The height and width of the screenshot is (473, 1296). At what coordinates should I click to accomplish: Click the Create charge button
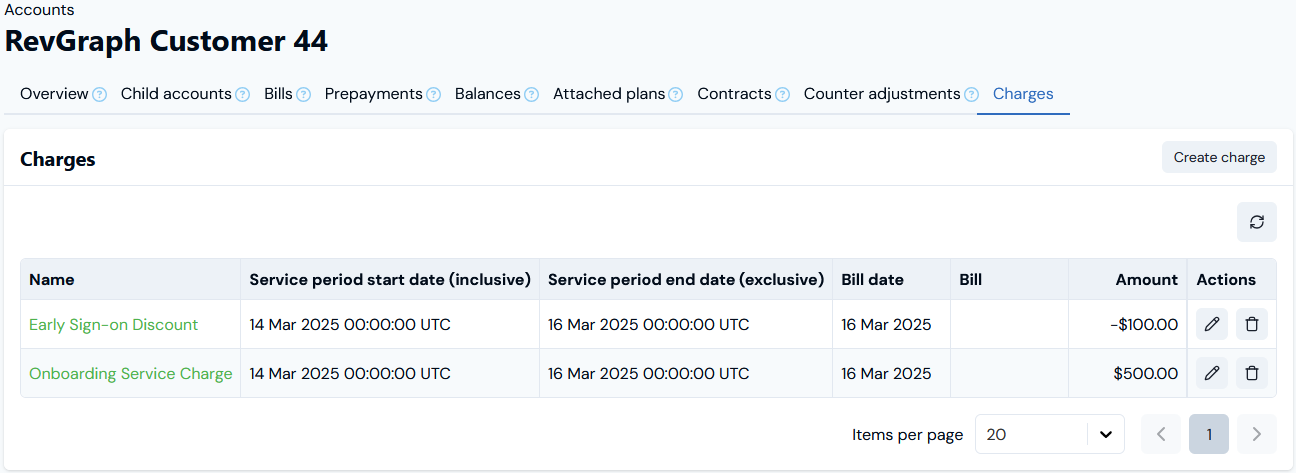click(x=1219, y=157)
